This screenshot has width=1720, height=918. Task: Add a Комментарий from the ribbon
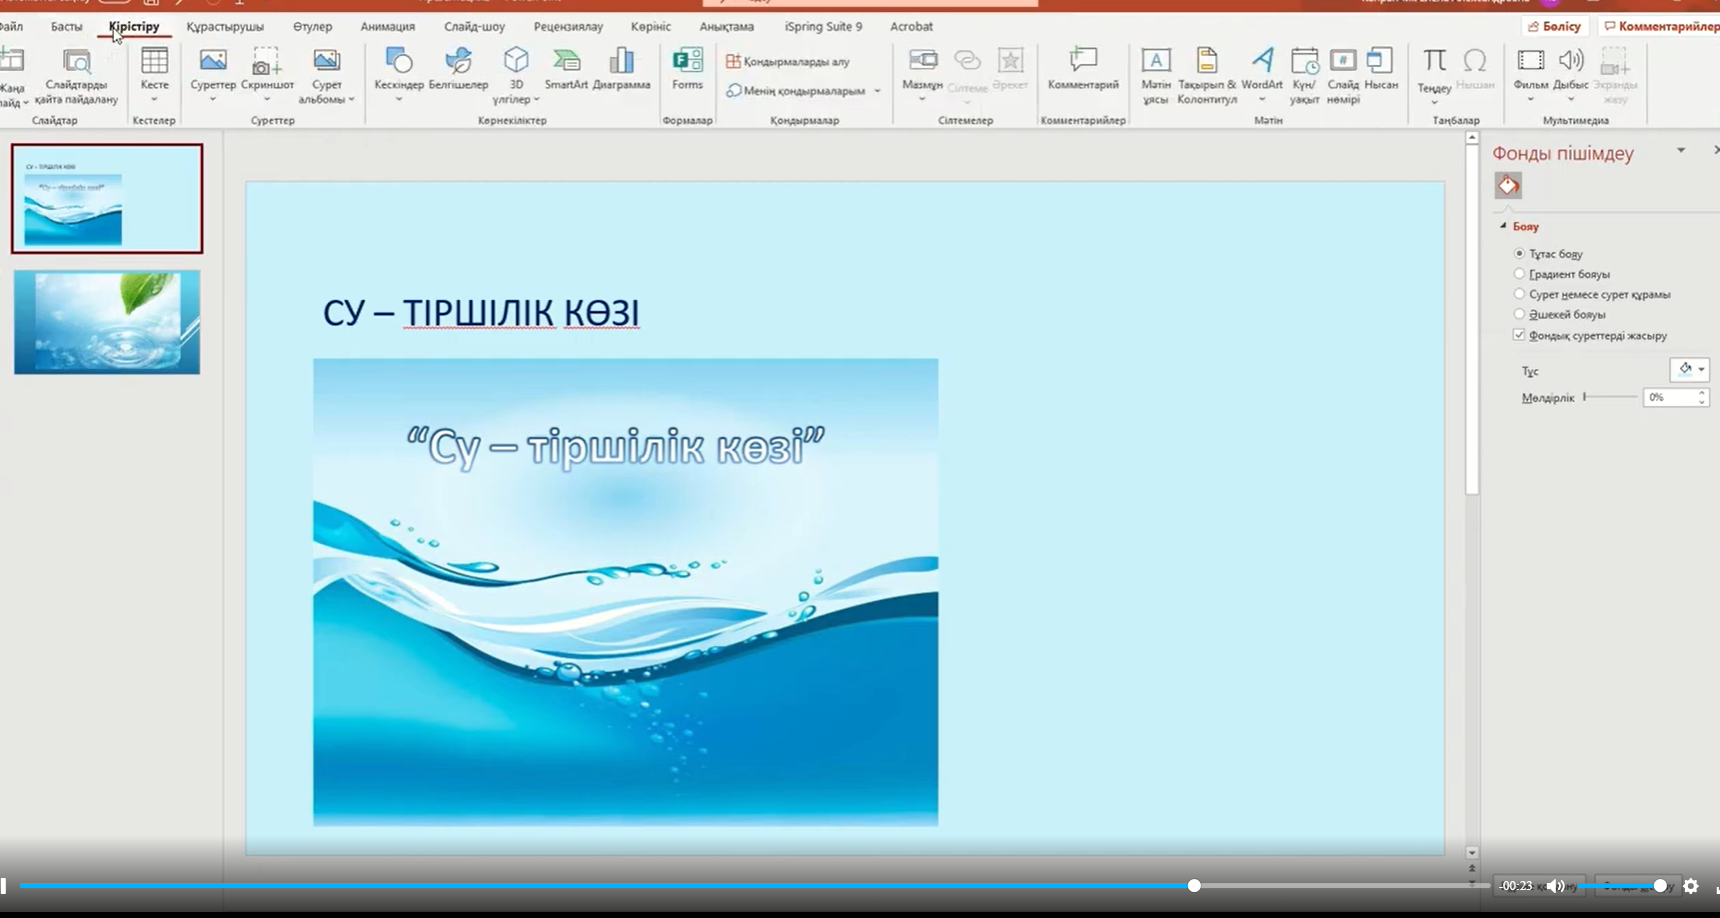[x=1083, y=69]
